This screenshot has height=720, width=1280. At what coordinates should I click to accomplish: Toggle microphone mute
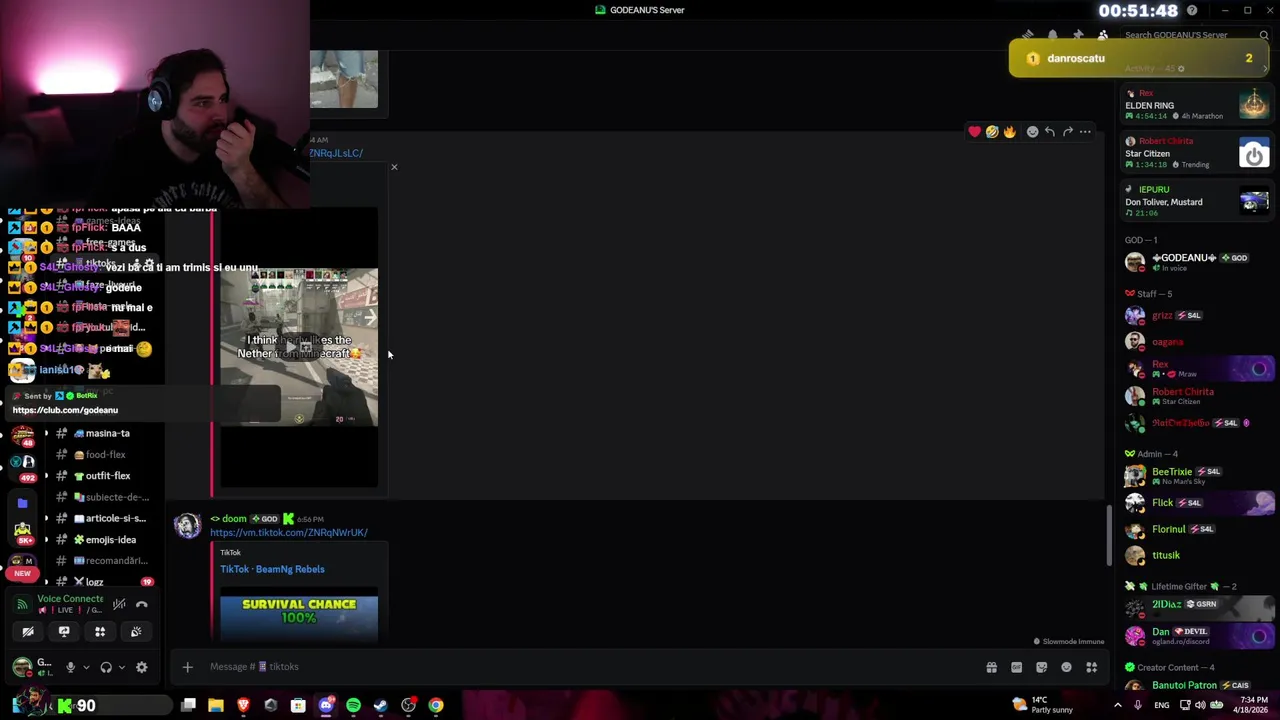point(70,667)
